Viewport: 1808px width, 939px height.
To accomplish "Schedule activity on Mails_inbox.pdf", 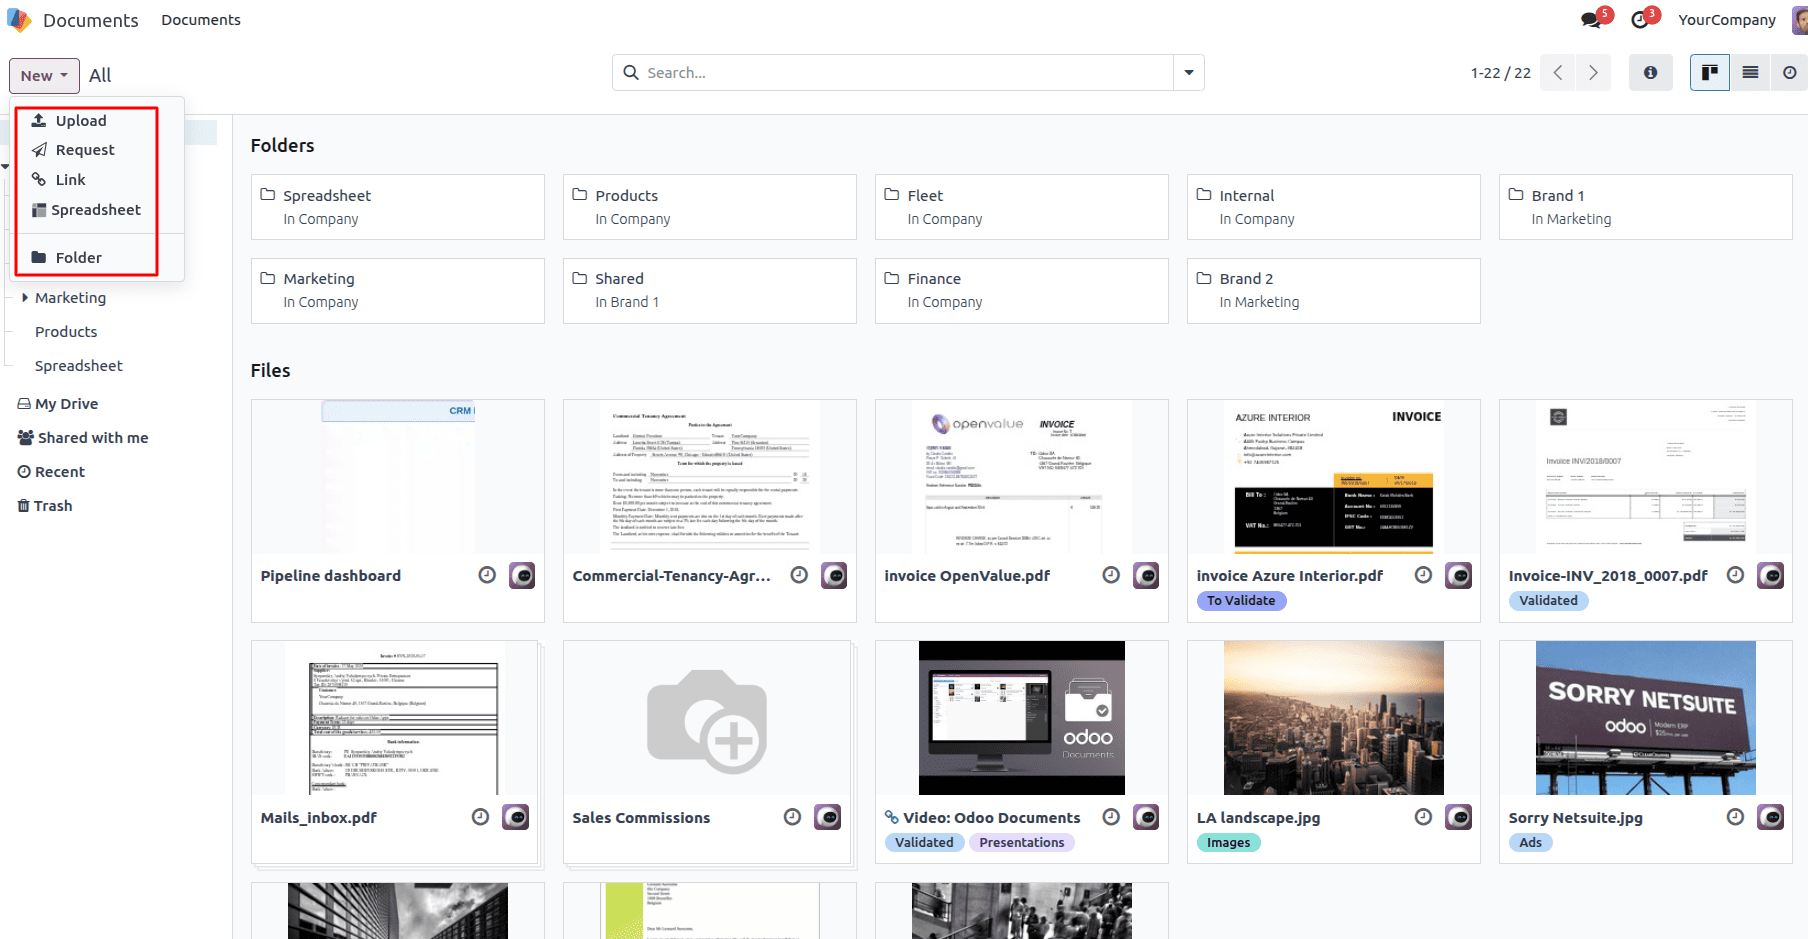I will point(480,817).
